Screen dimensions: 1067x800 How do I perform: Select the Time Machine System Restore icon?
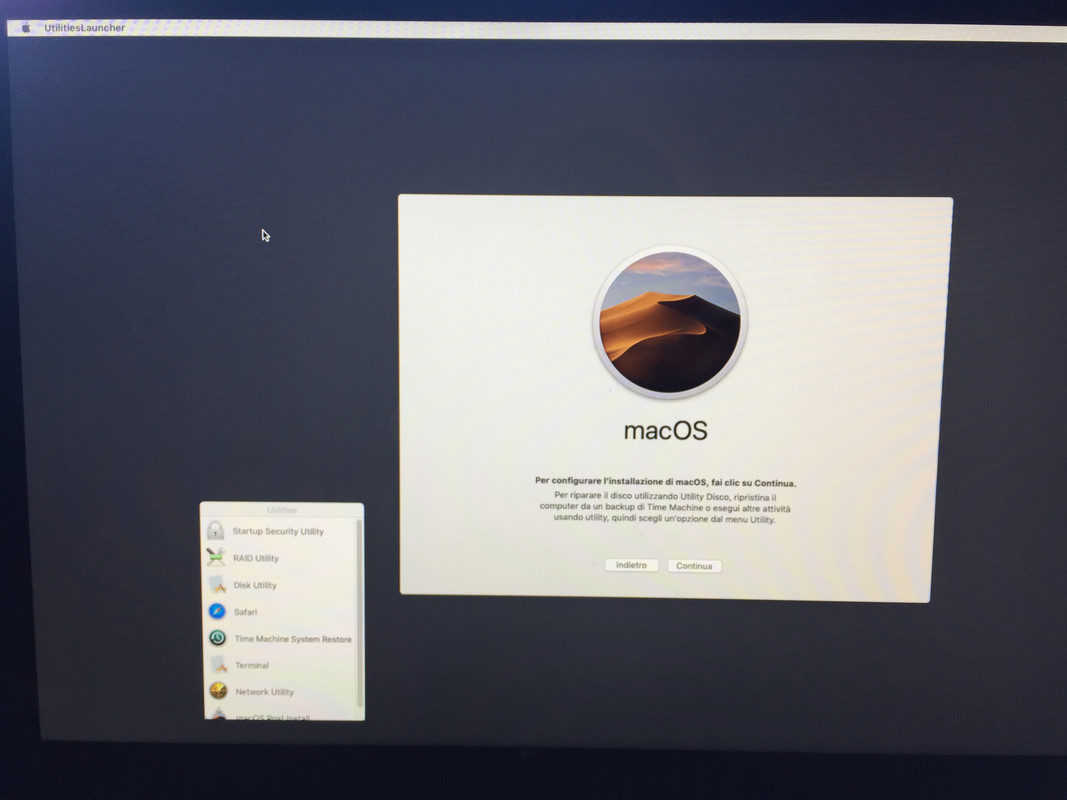[218, 637]
